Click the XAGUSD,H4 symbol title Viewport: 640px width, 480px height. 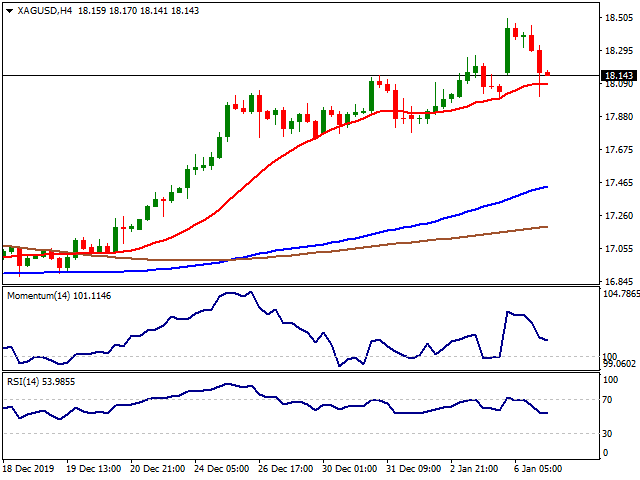point(45,11)
